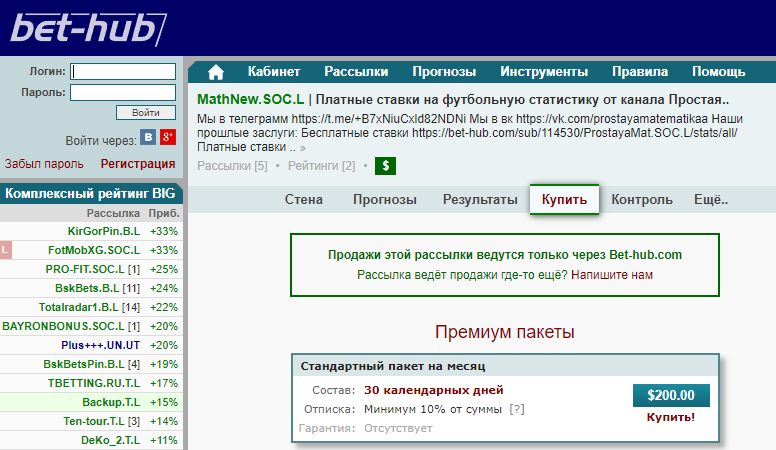Viewport: 776px width, 450px height.
Task: Open the MathNew.SOC.L title link
Action: click(x=250, y=100)
